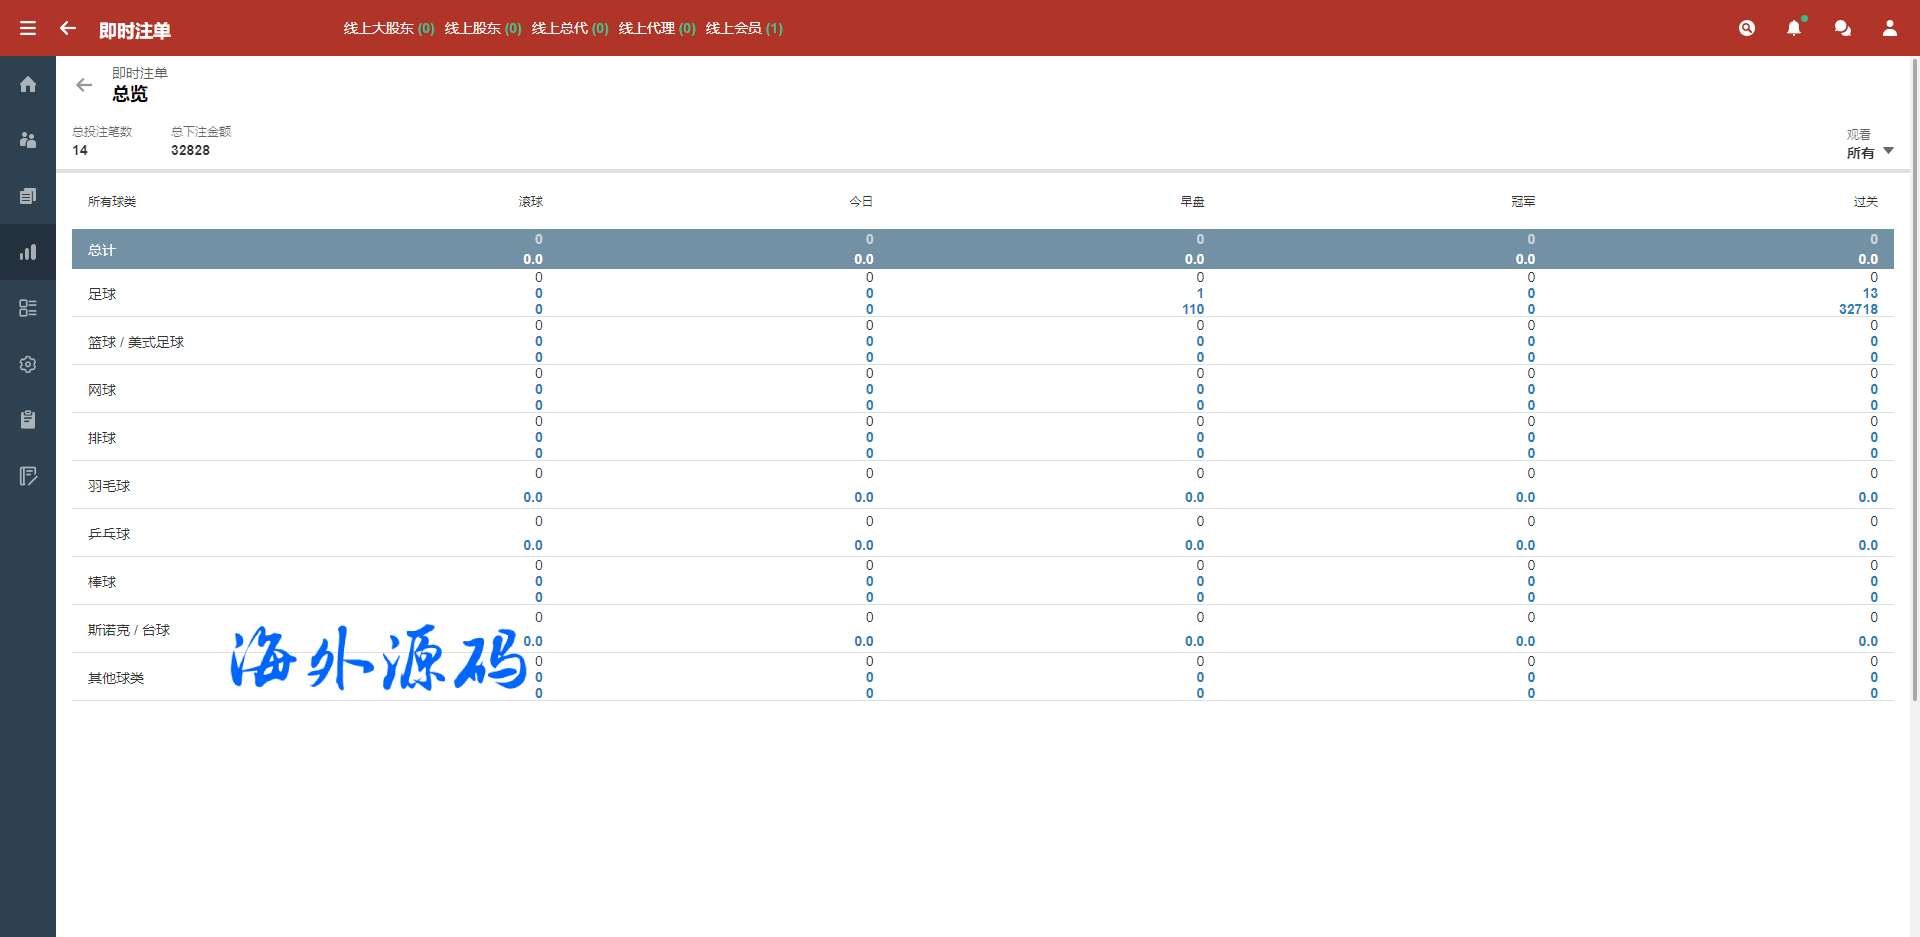Click the white back arrow in red header

pyautogui.click(x=68, y=28)
